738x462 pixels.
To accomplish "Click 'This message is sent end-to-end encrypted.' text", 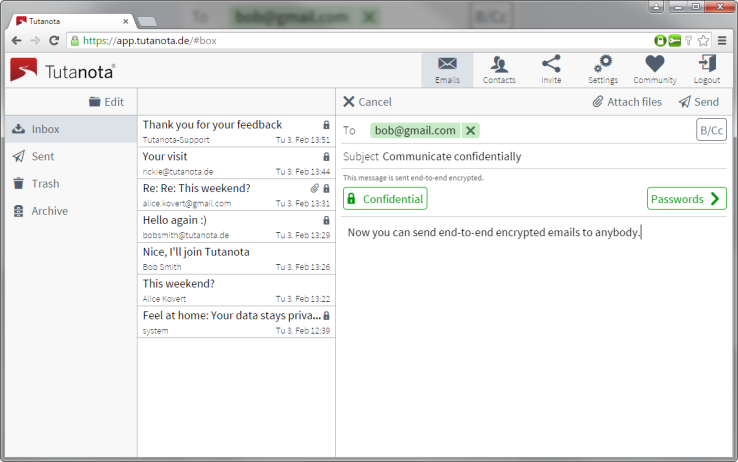I will click(413, 178).
